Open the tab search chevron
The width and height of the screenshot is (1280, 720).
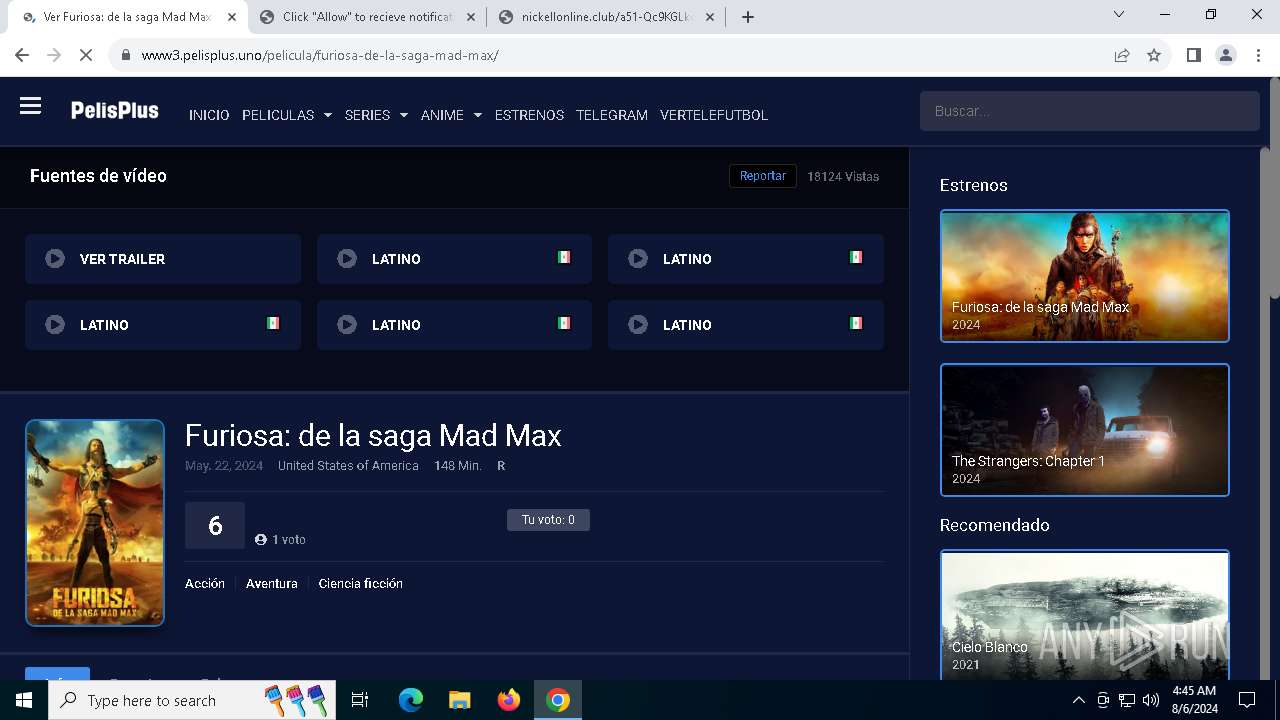1119,14
